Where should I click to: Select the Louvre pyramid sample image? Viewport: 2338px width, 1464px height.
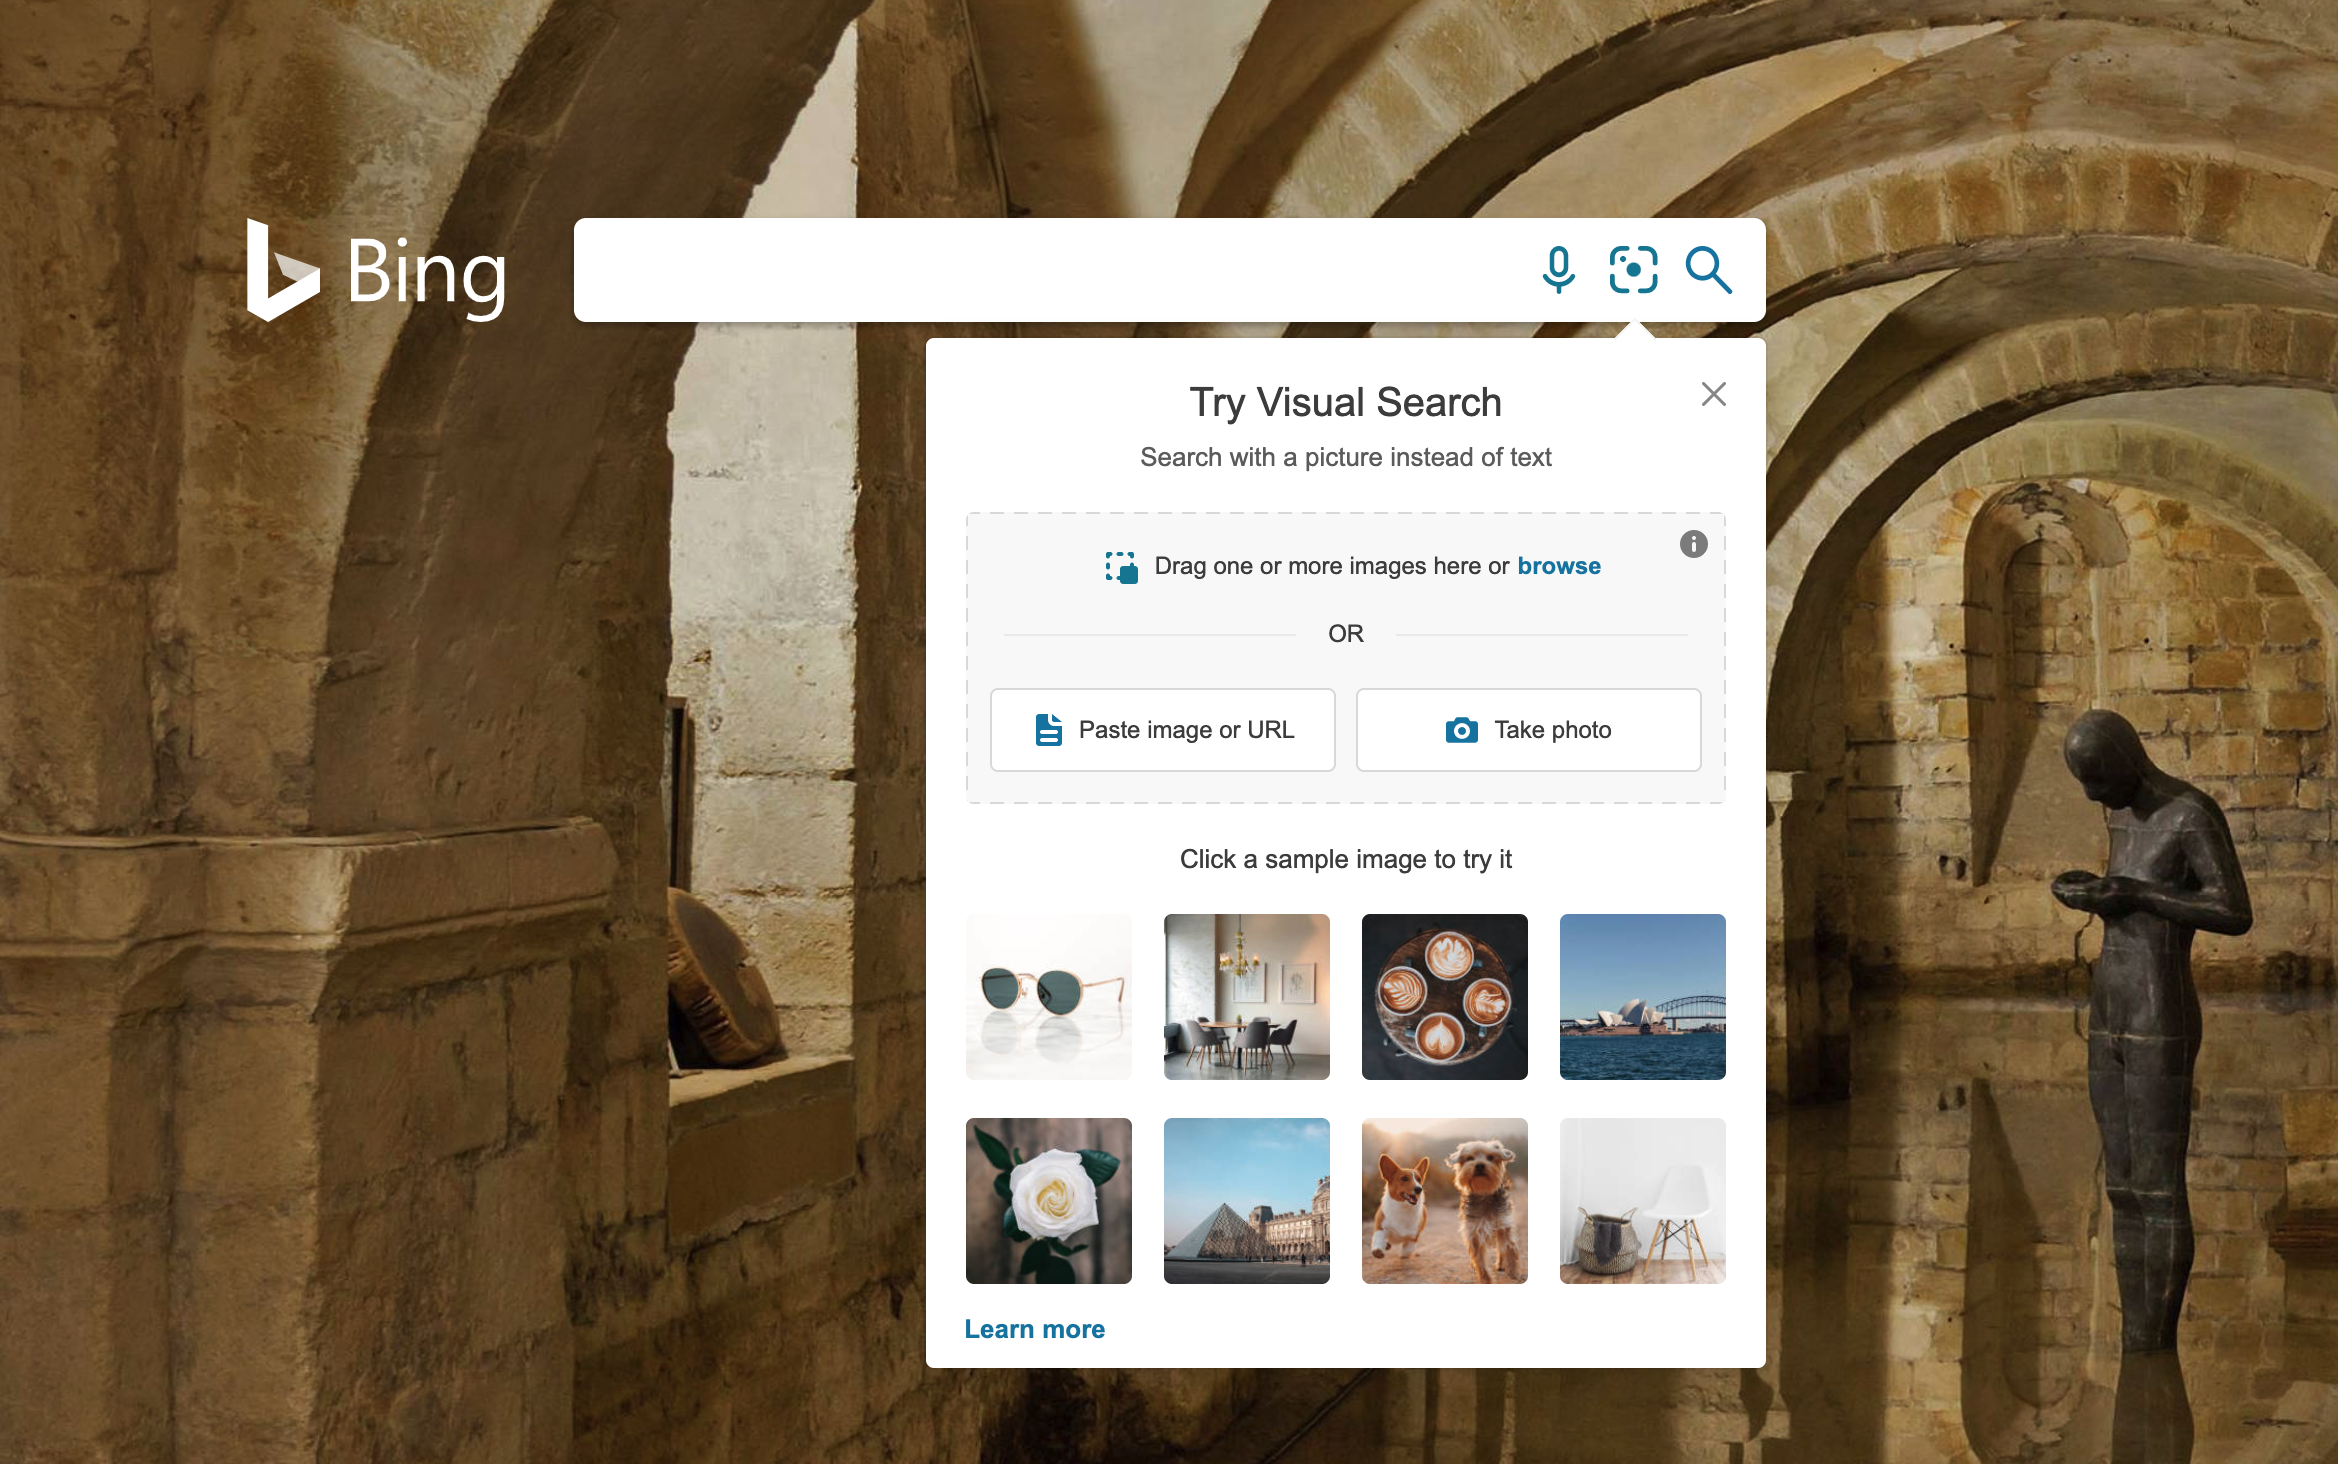click(x=1247, y=1201)
